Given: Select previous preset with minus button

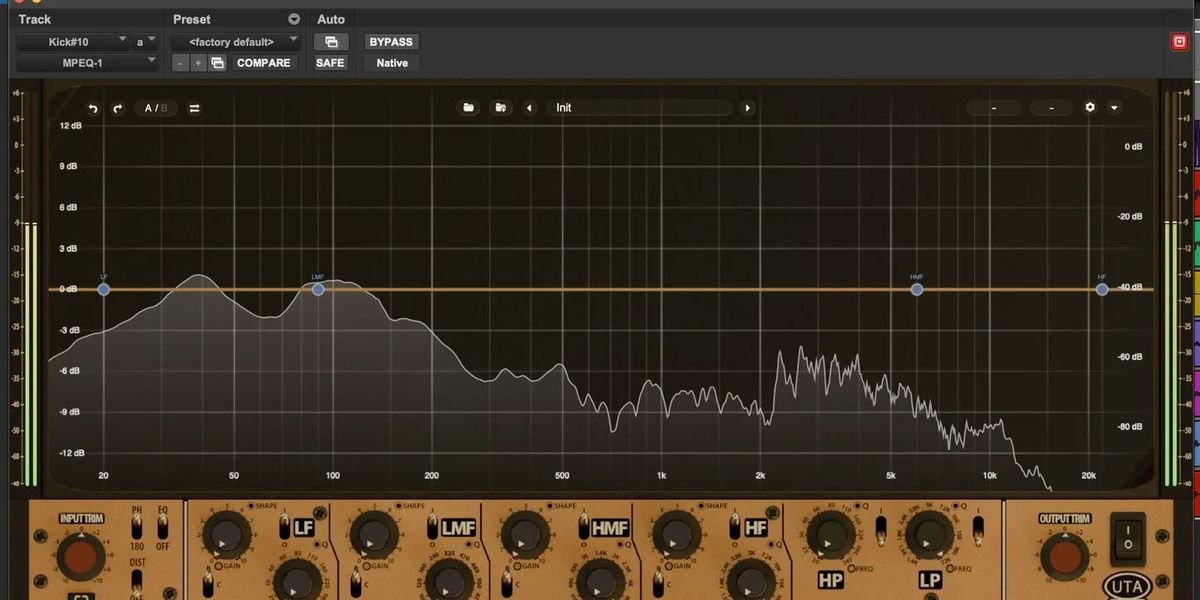Looking at the screenshot, I should point(179,63).
